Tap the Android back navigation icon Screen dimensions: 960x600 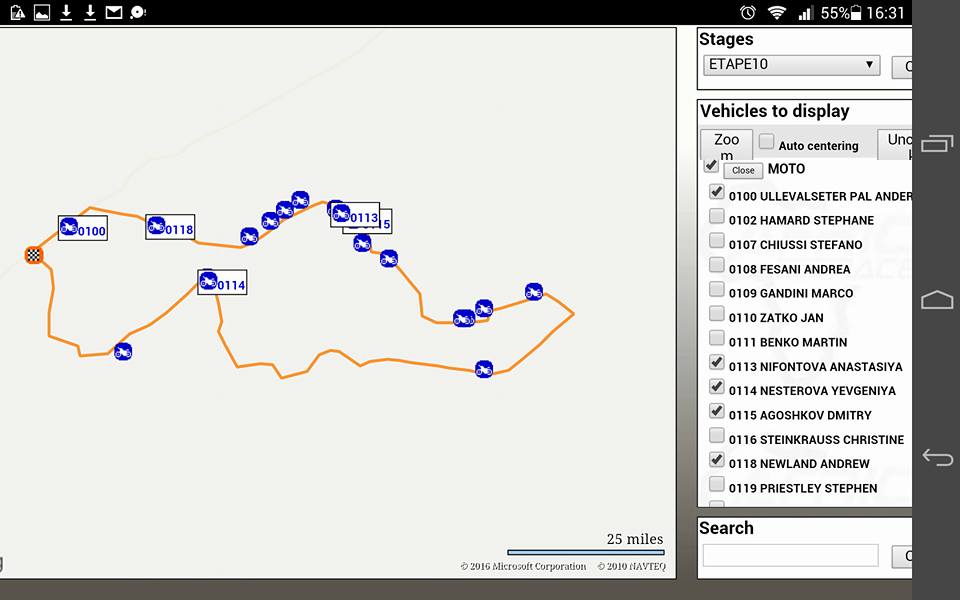pyautogui.click(x=937, y=457)
